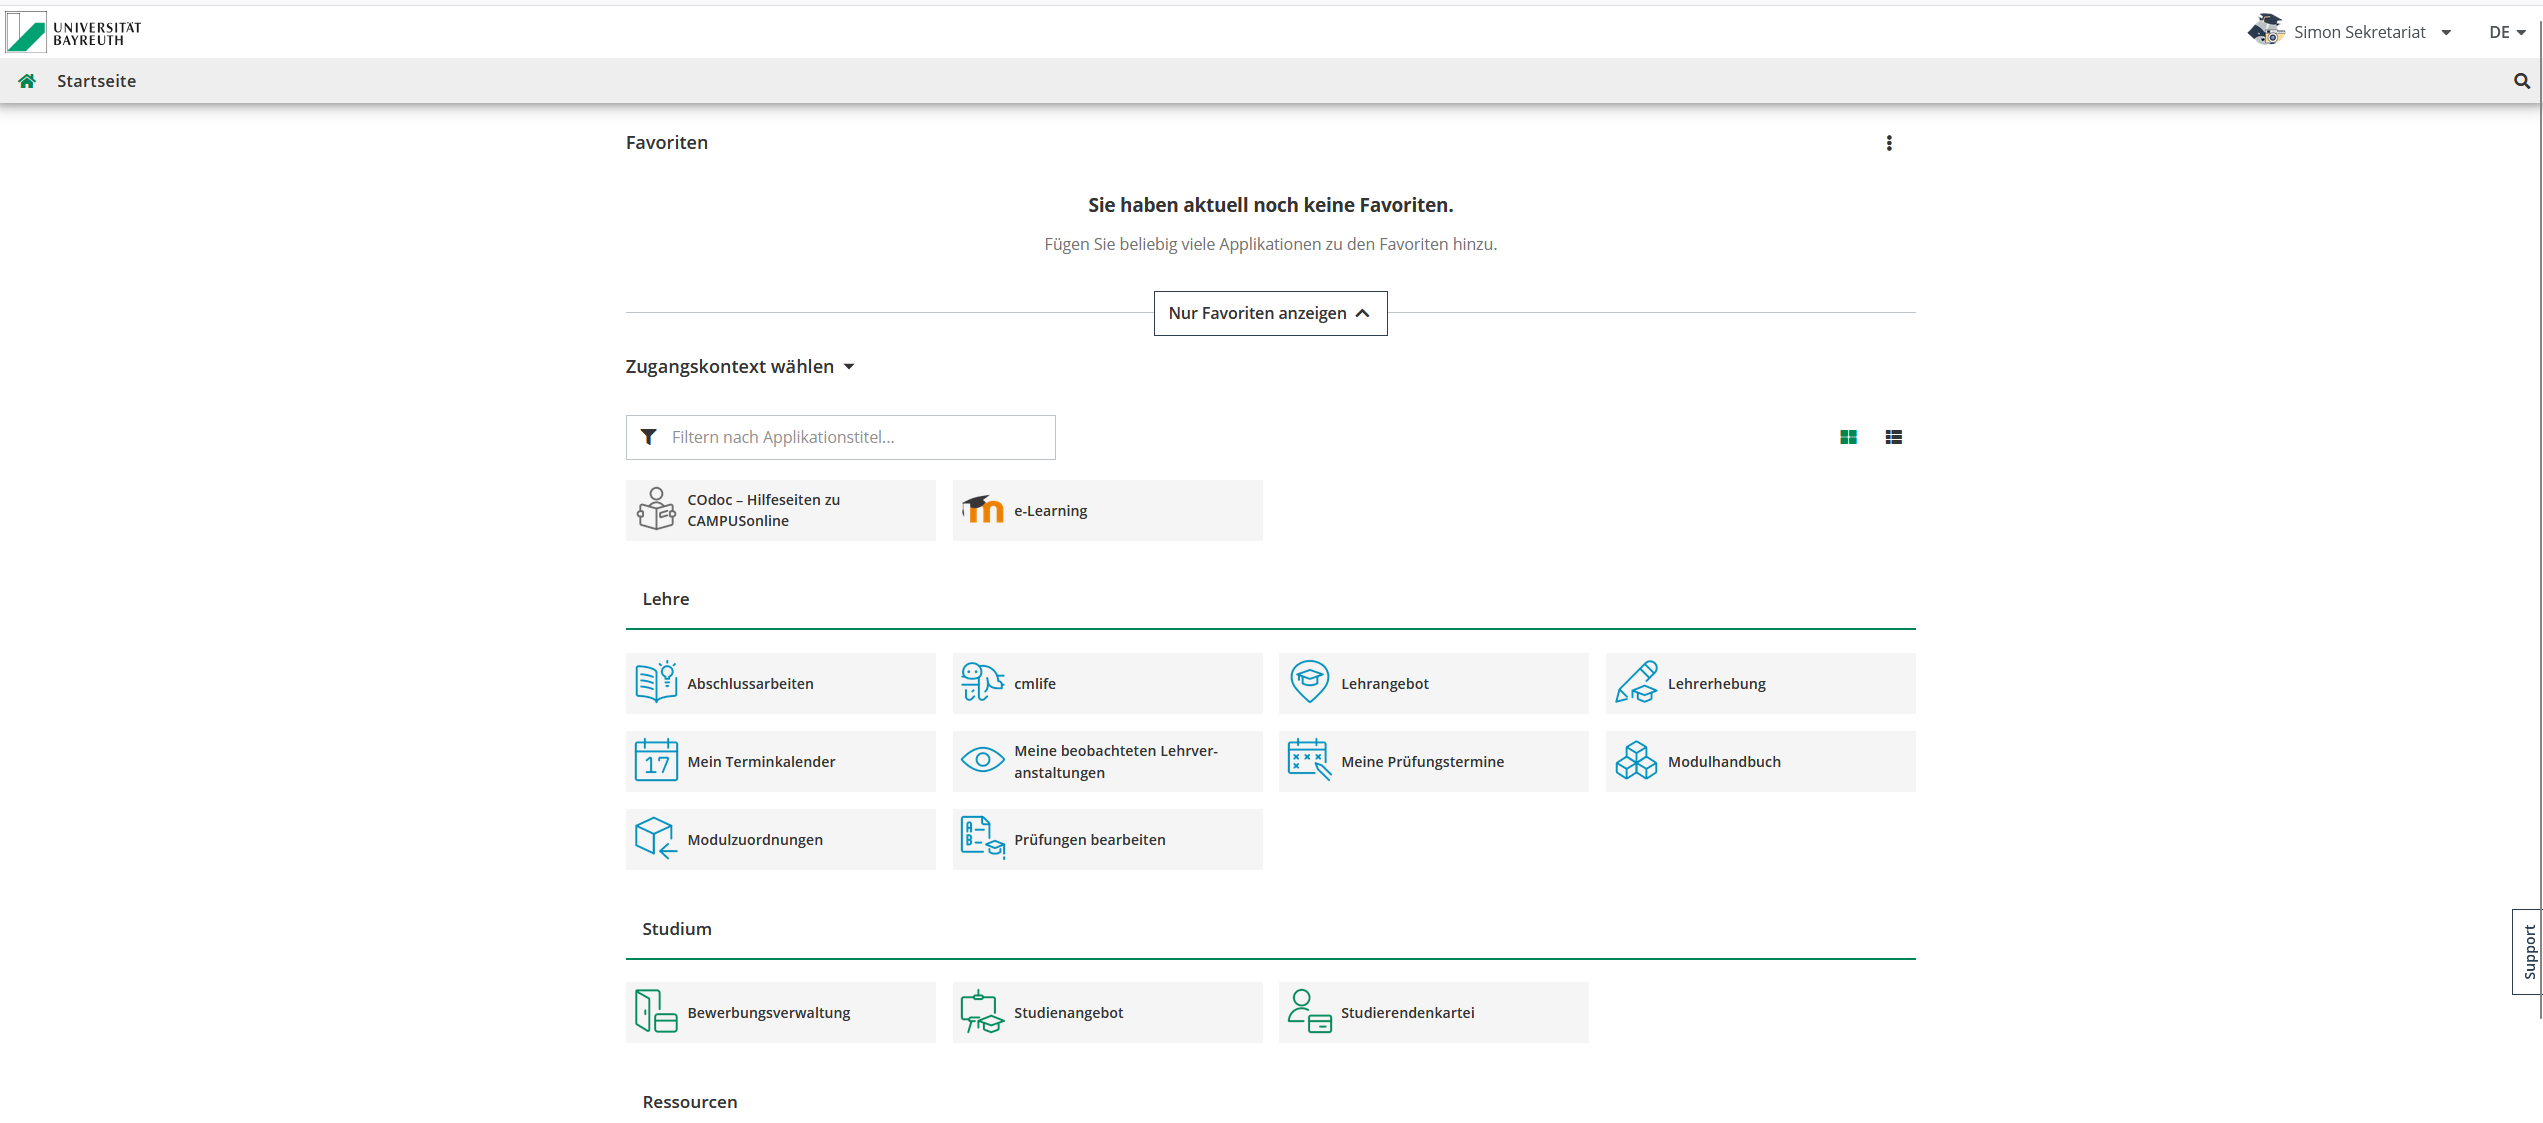The width and height of the screenshot is (2543, 1123).
Task: Click the user avatar image
Action: click(2266, 31)
